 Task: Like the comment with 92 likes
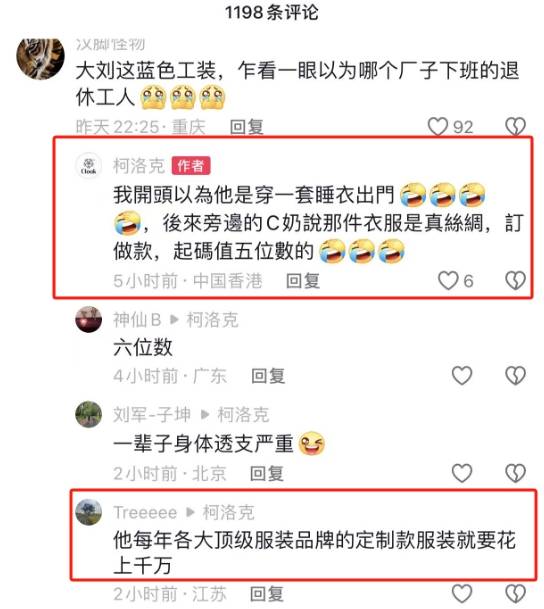[x=438, y=127]
